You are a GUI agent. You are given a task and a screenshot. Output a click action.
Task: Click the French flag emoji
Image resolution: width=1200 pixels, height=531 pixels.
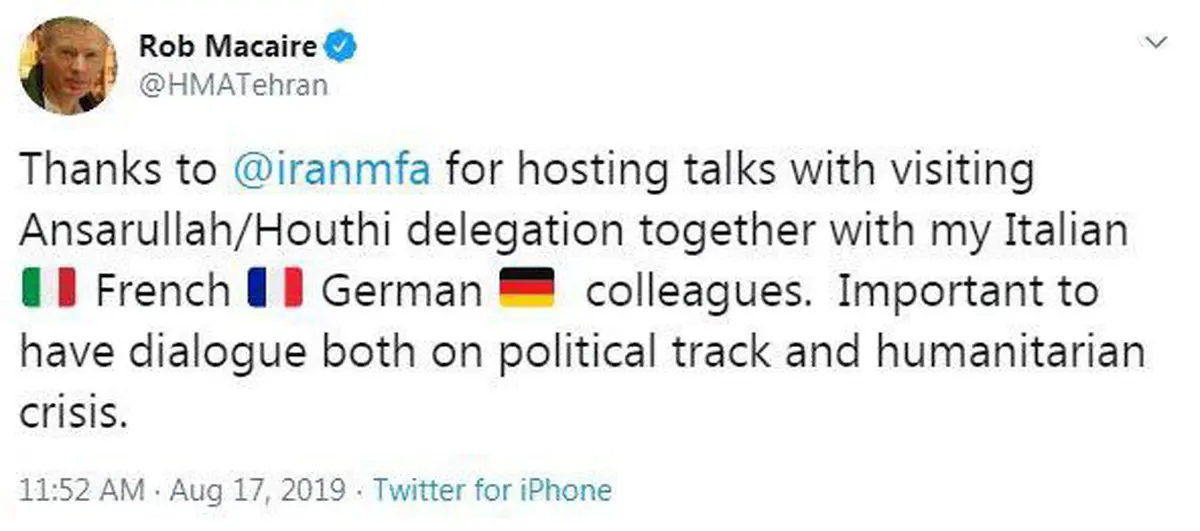coord(275,291)
